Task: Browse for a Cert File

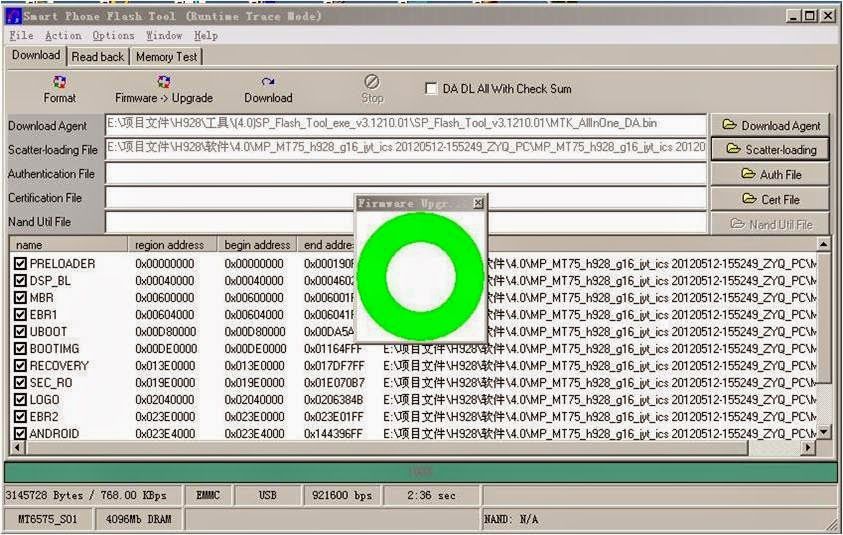Action: pyautogui.click(x=770, y=199)
